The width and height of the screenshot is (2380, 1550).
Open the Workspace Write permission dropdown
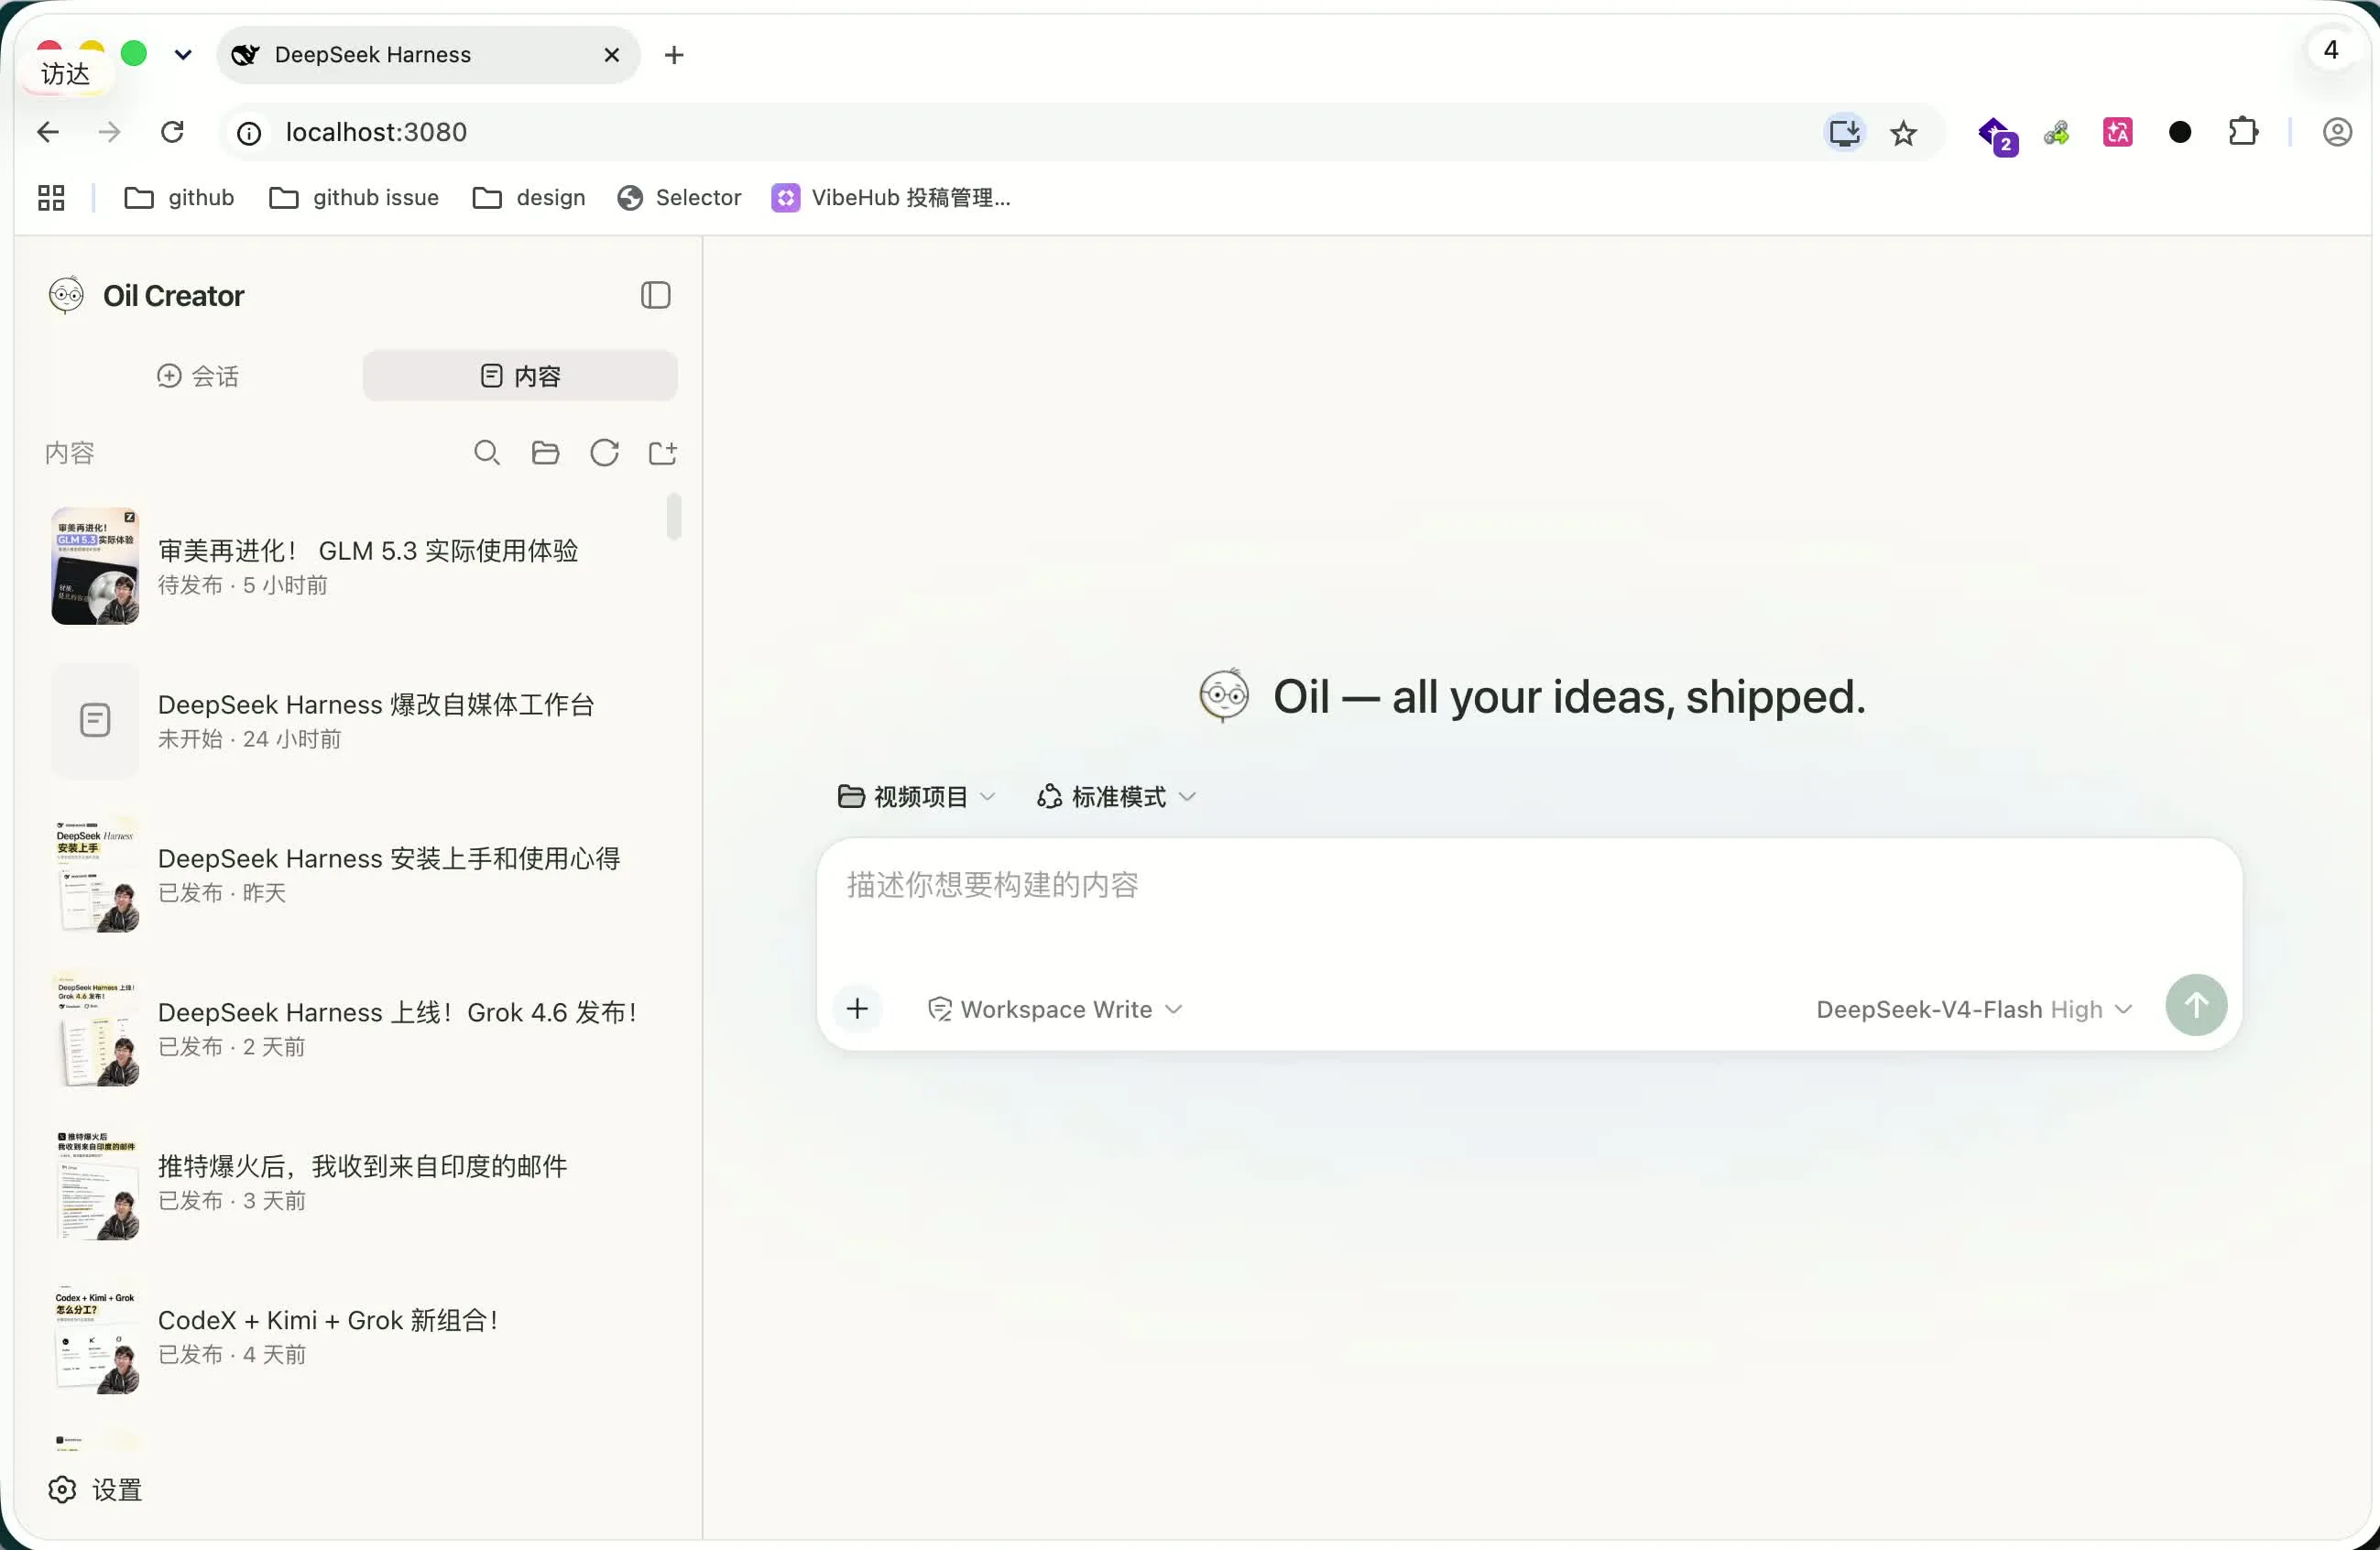[1056, 1009]
